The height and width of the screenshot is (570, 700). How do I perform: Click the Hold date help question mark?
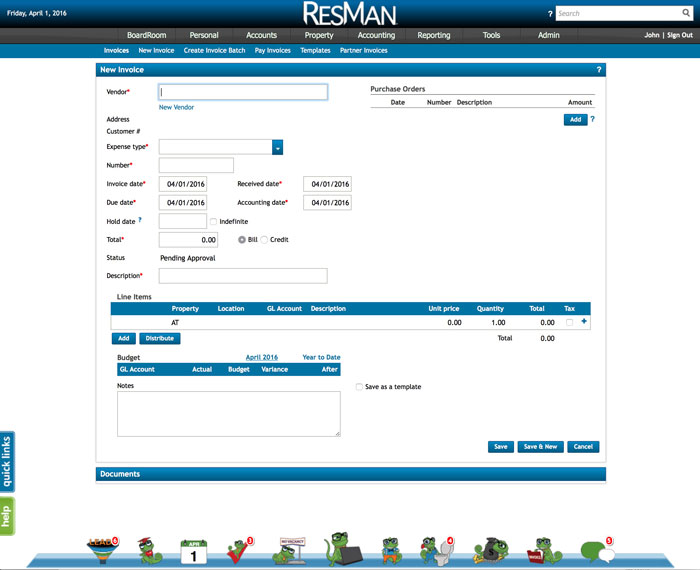coord(140,220)
